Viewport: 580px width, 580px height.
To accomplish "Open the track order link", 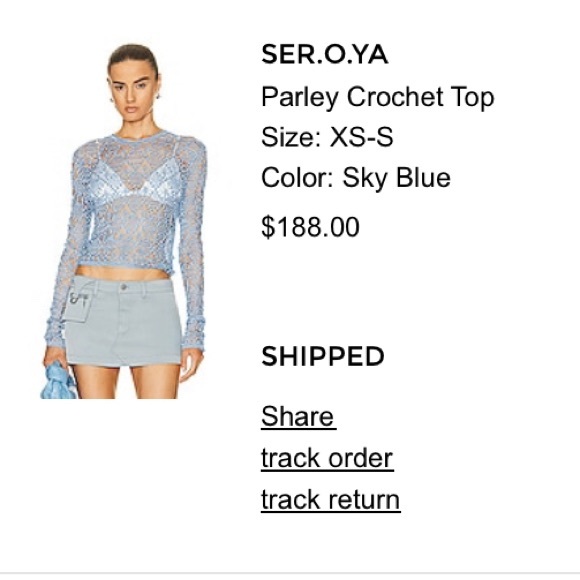I will tap(327, 458).
